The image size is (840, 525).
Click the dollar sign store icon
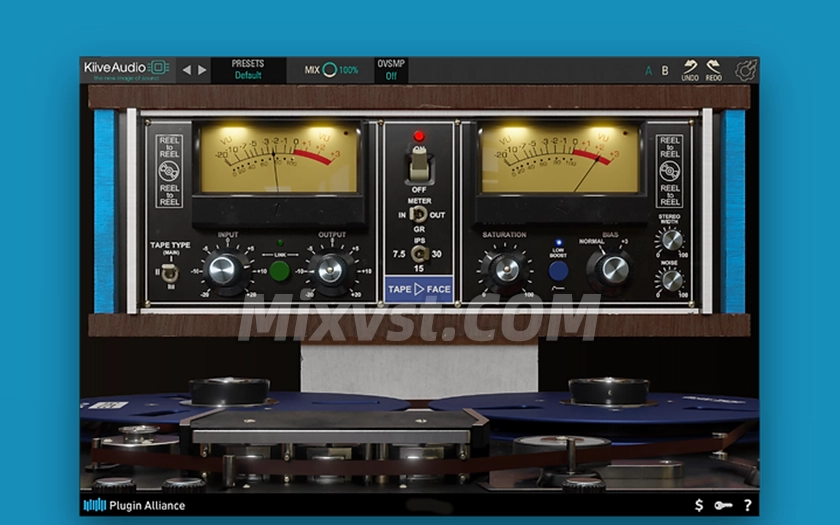click(x=699, y=505)
